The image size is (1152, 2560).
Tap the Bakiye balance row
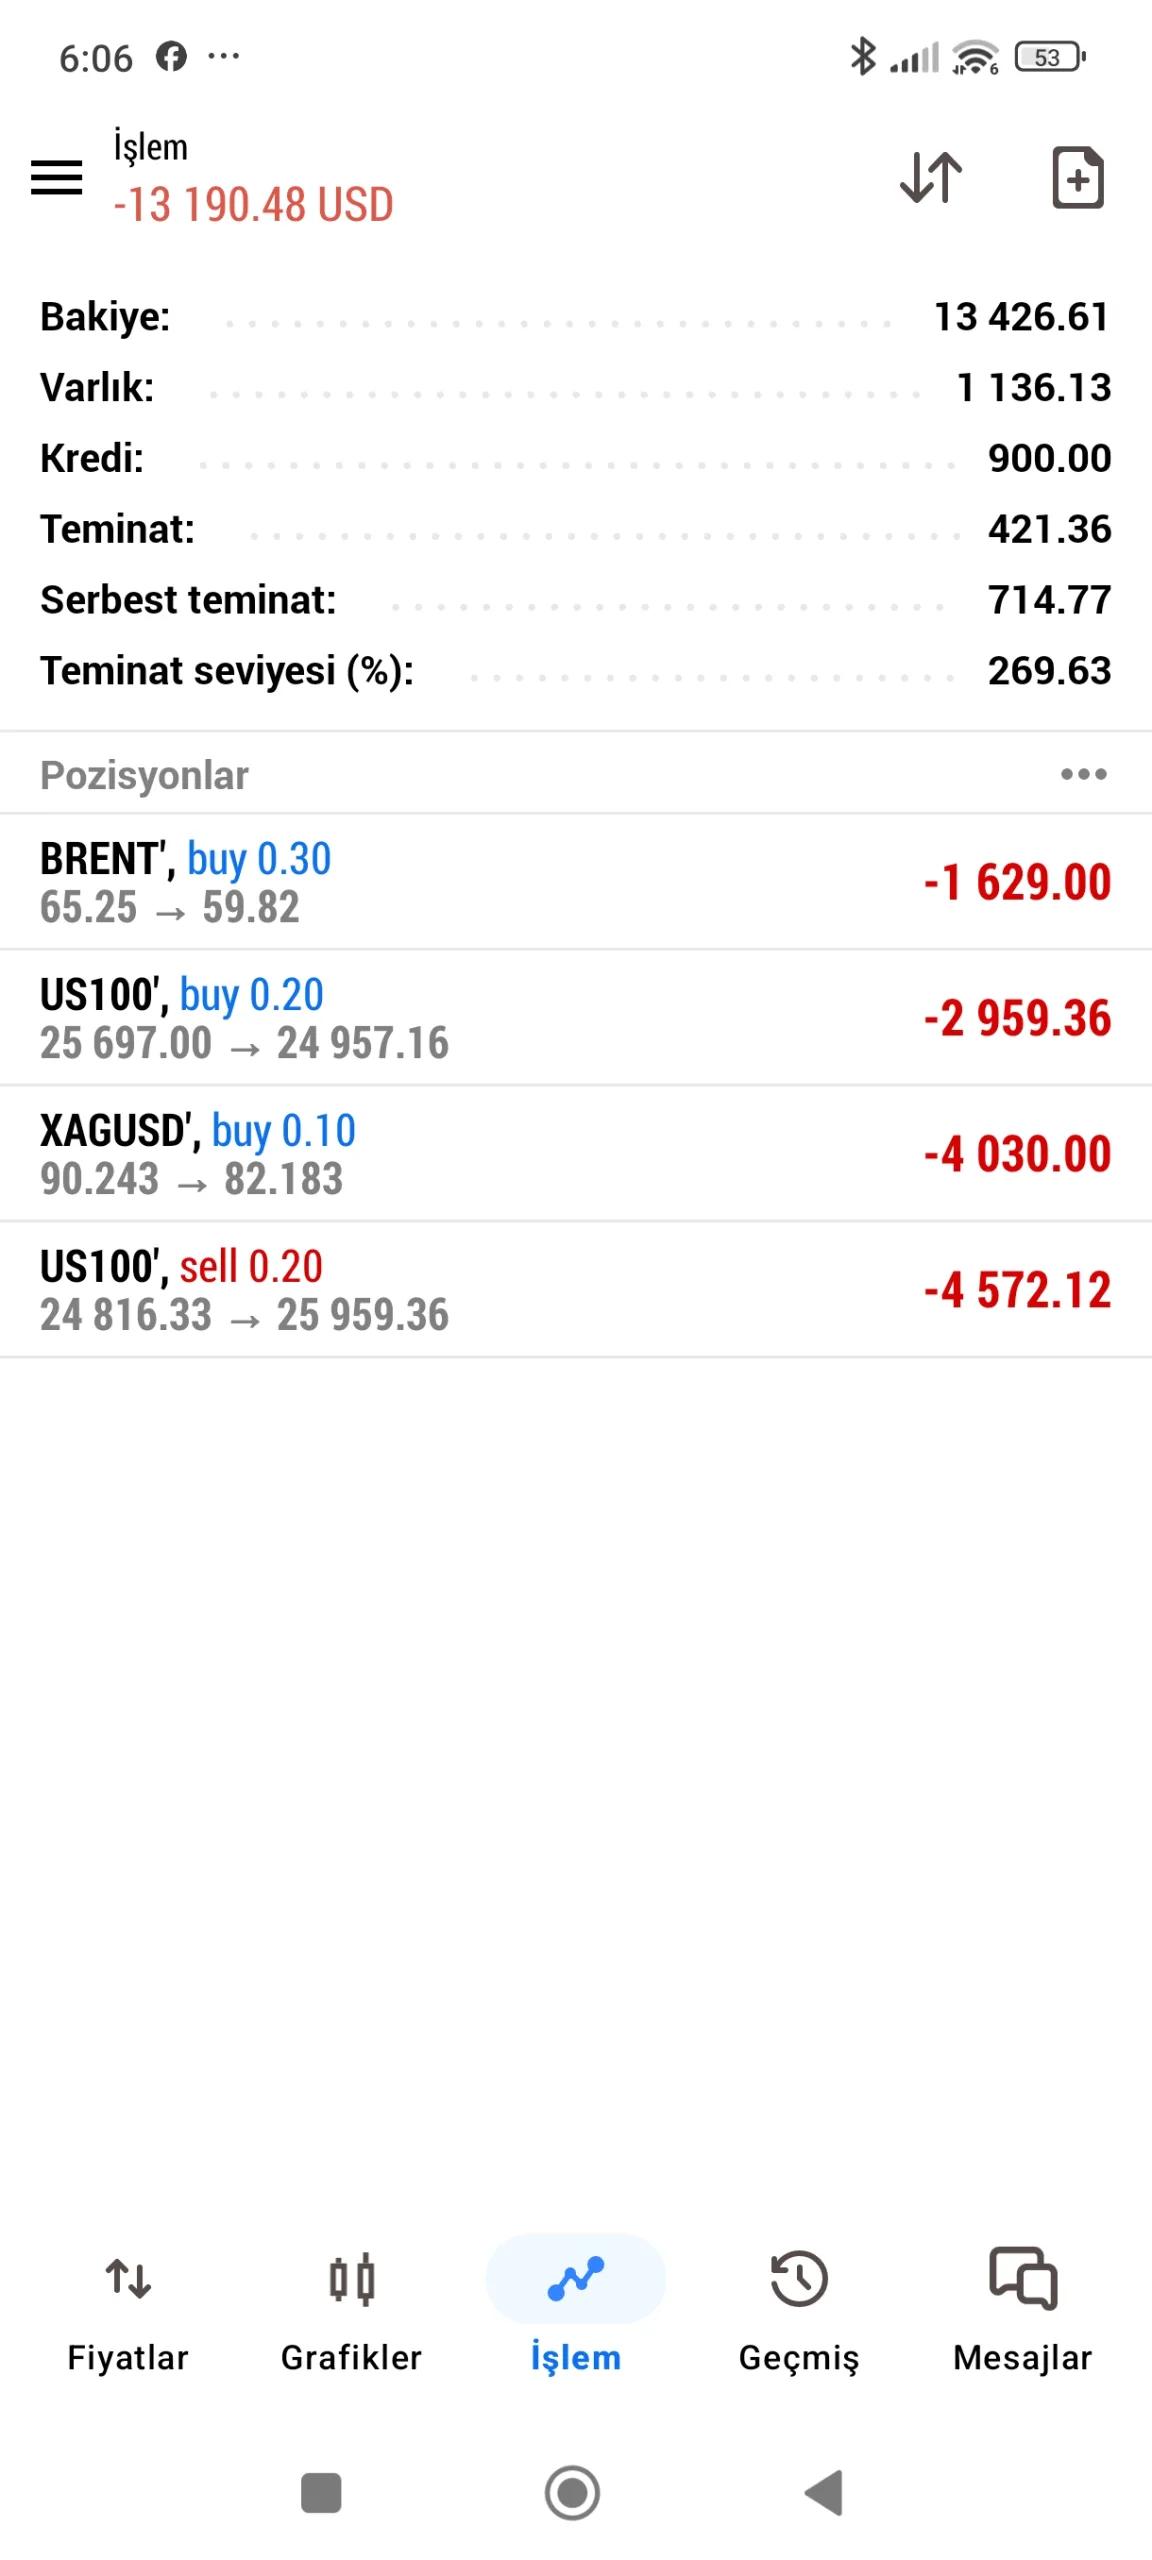pos(576,317)
